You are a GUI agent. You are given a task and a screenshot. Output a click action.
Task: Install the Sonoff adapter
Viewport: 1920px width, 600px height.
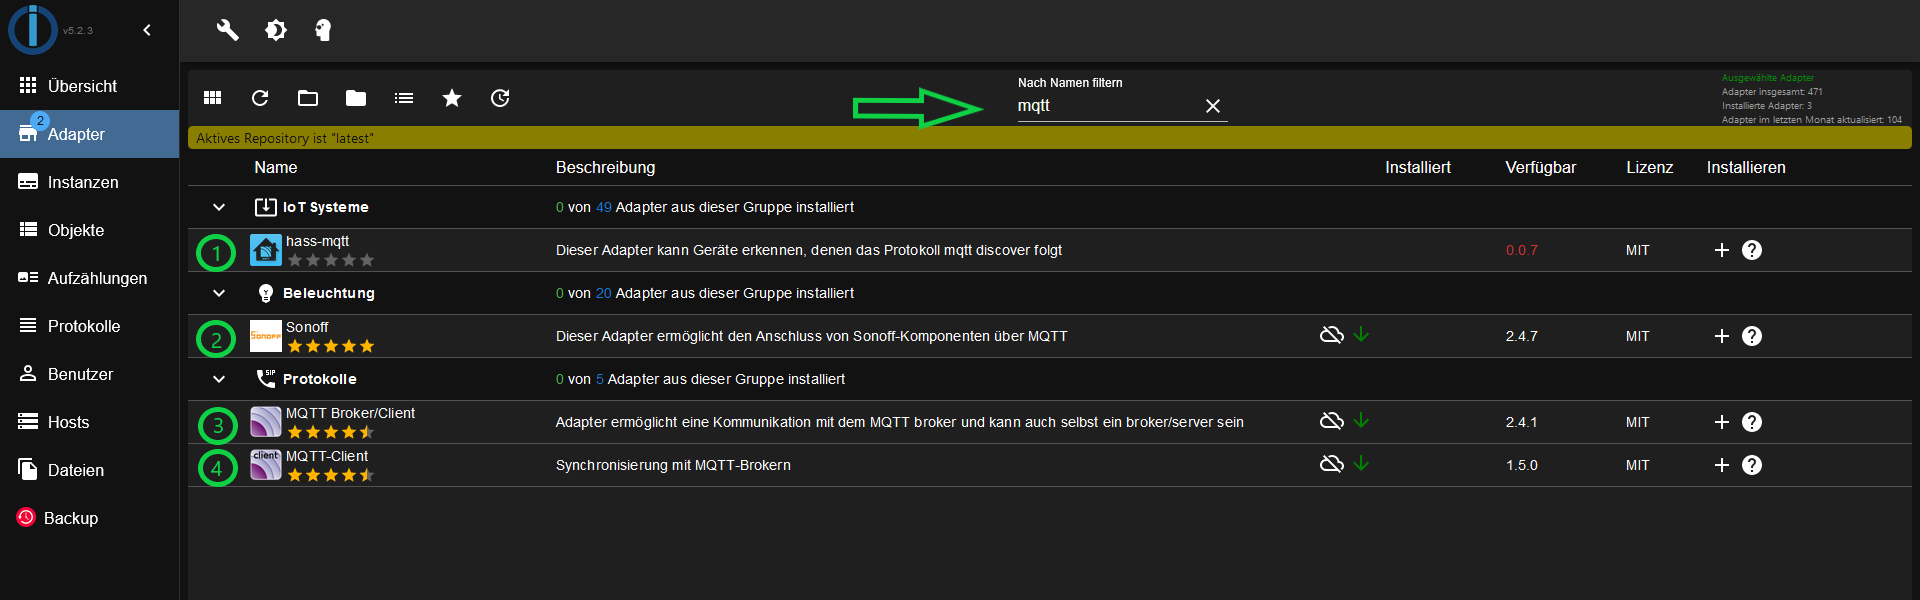coord(1722,336)
